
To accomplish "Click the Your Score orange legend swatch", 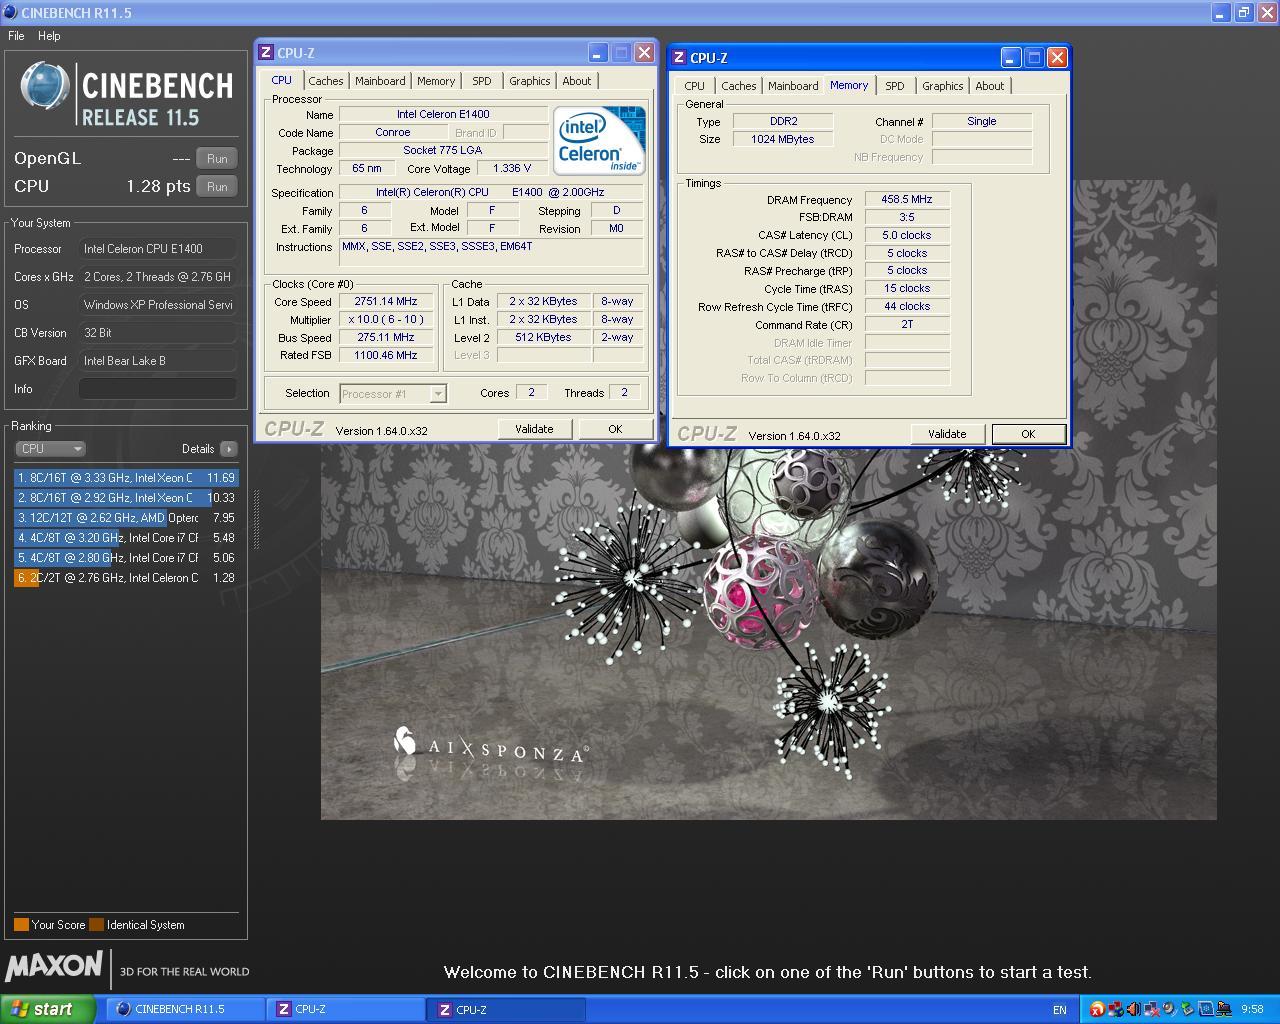I will click(21, 925).
